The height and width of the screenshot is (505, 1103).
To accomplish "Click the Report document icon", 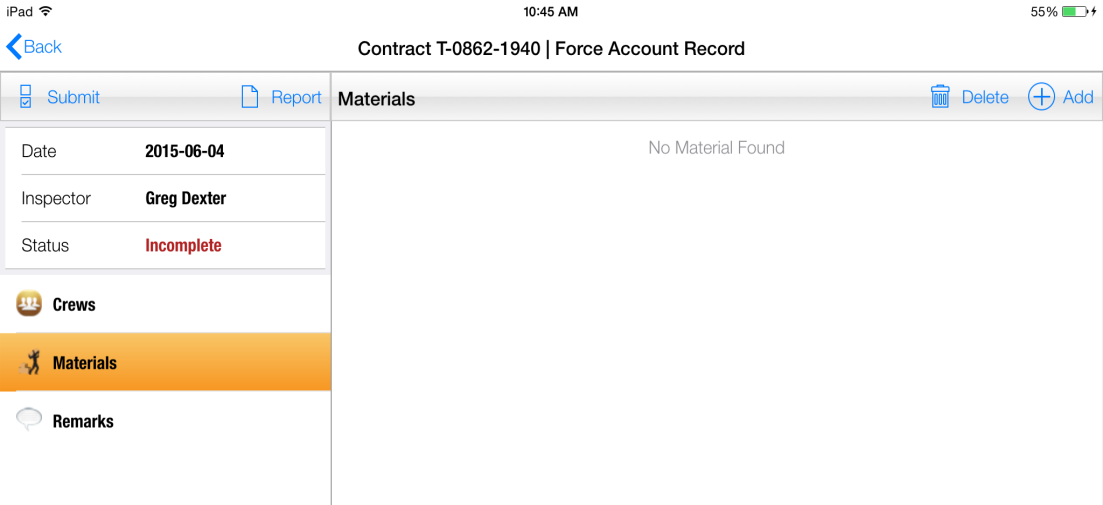I will (250, 97).
